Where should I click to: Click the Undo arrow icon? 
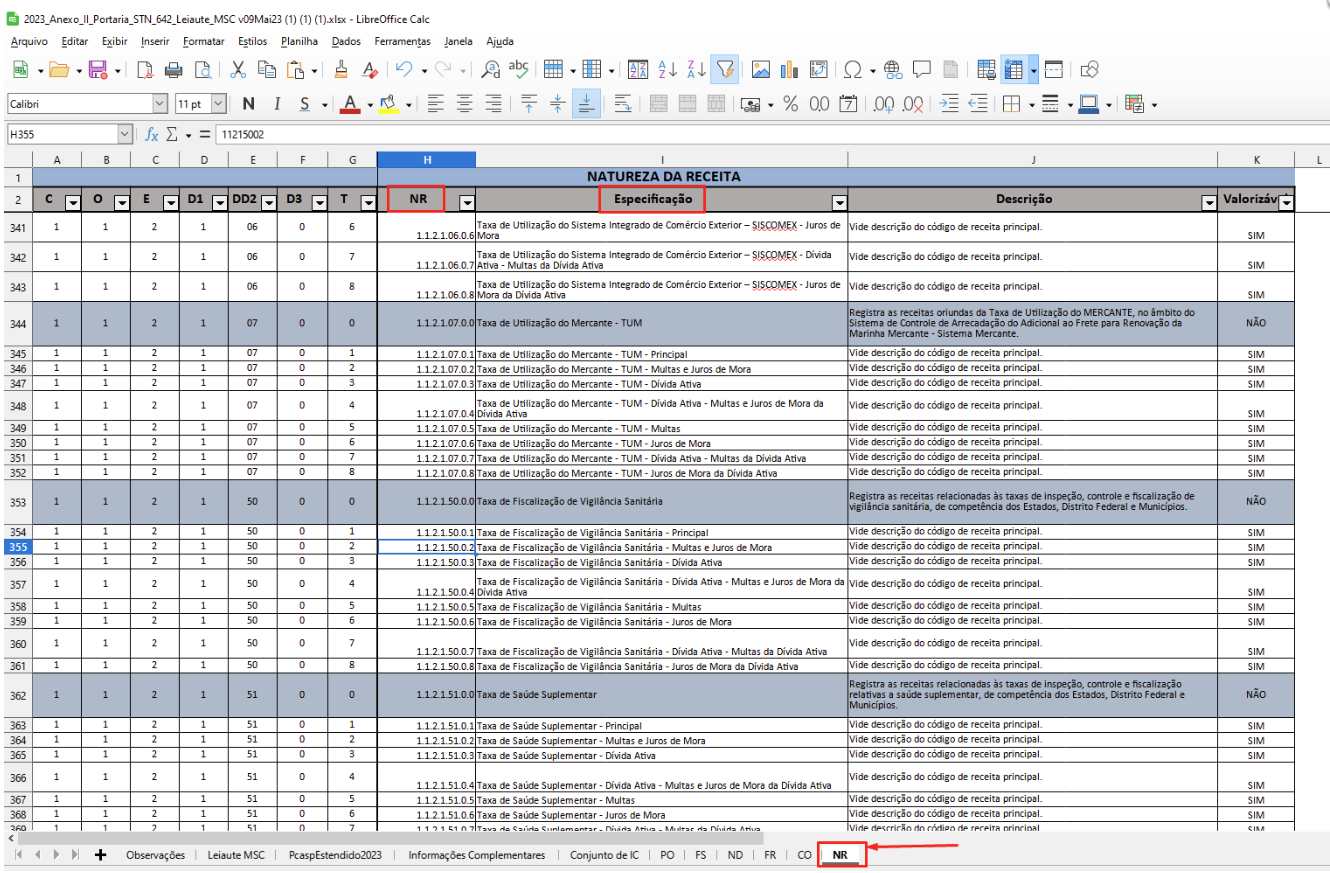coord(403,69)
